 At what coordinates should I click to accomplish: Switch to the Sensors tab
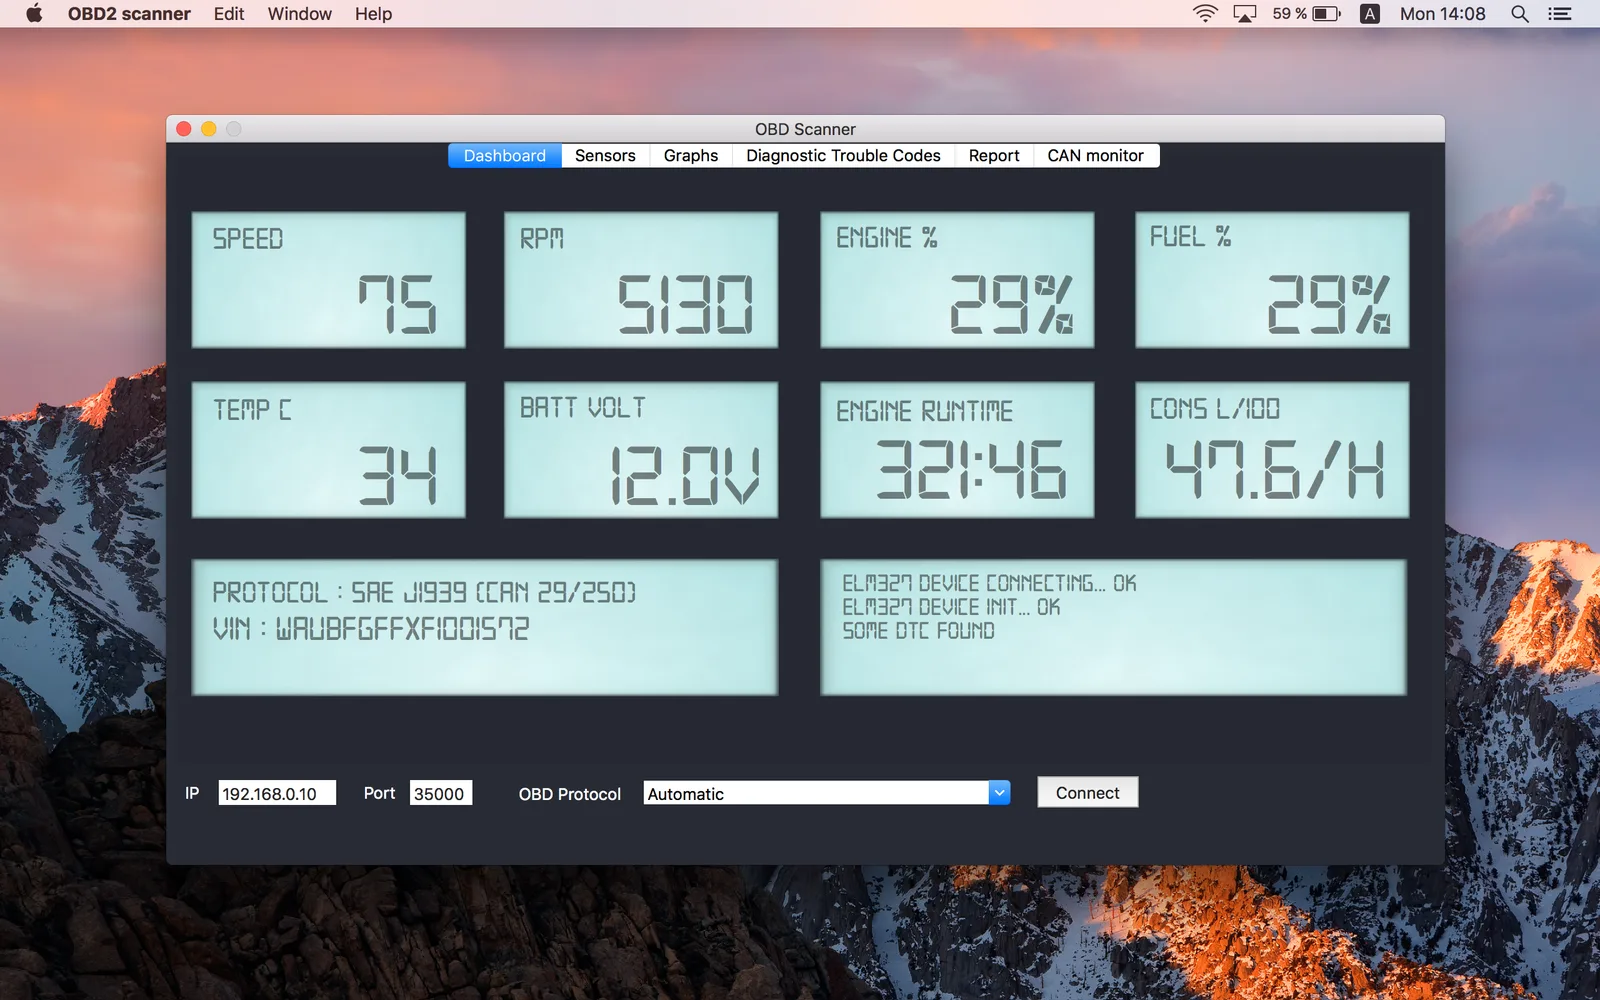pyautogui.click(x=605, y=155)
